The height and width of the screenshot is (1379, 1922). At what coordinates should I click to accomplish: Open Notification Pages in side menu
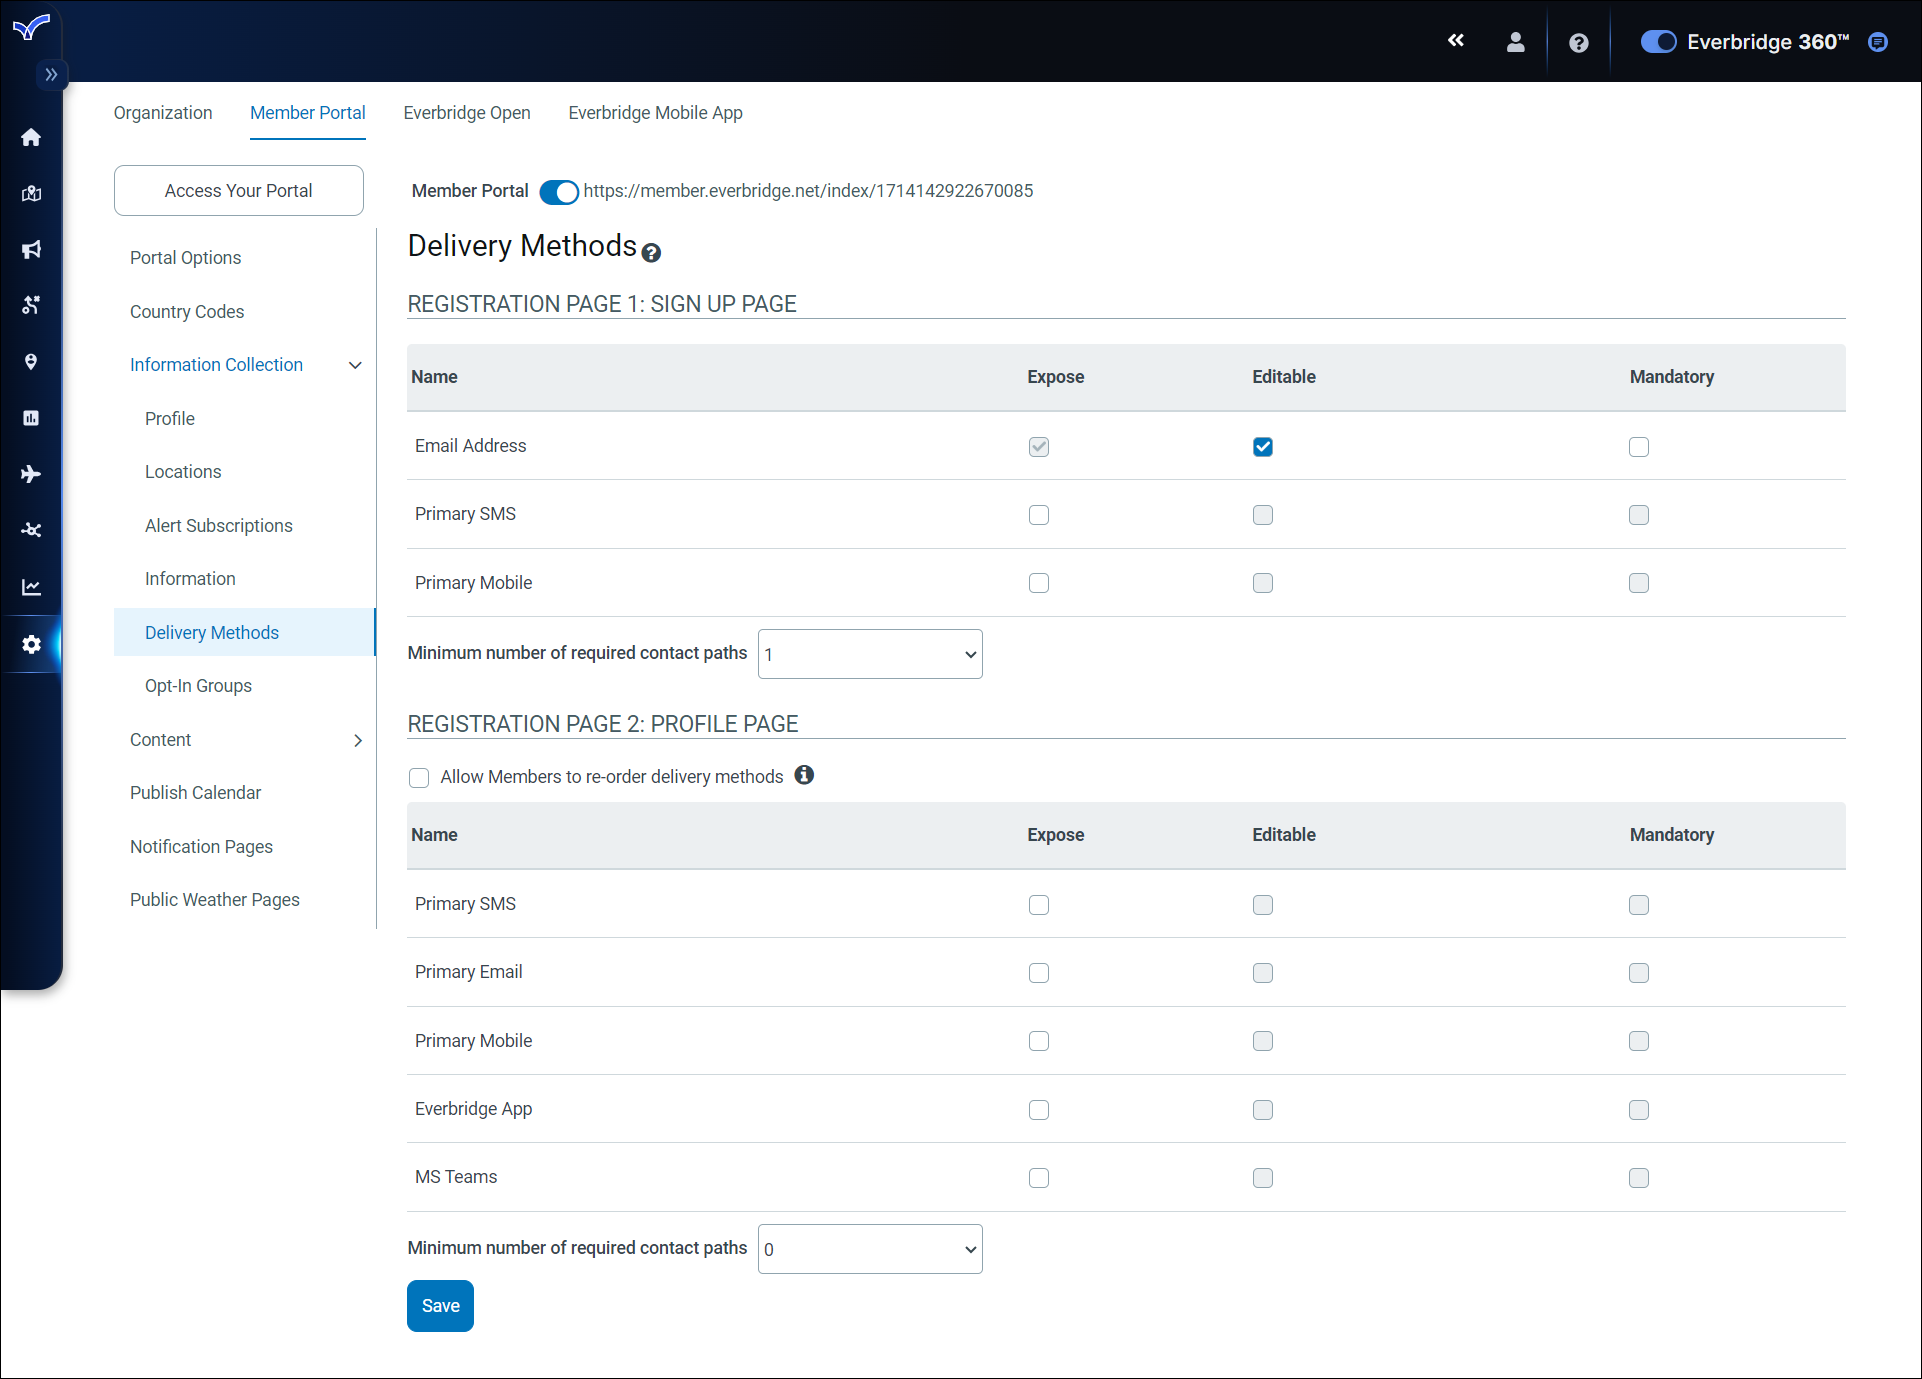click(x=201, y=847)
